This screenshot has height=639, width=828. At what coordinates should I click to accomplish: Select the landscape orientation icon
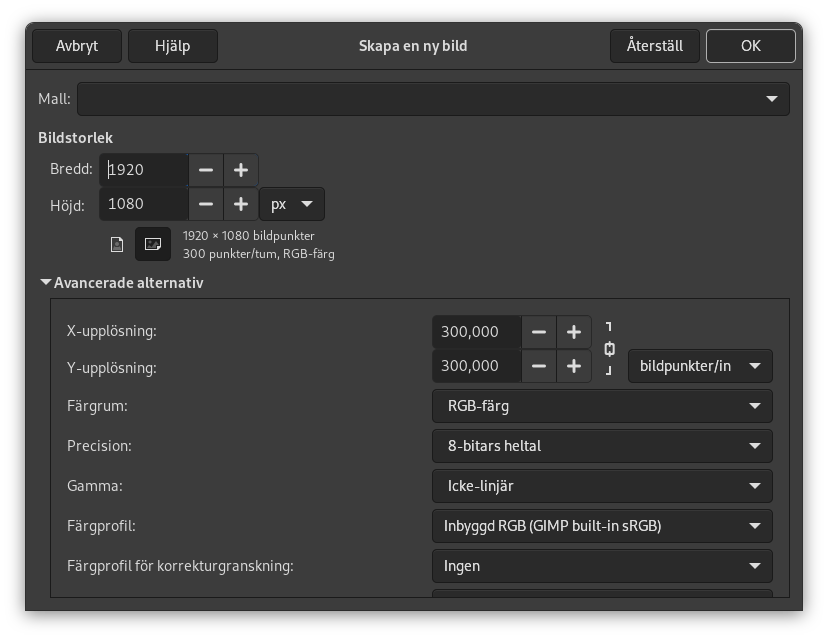155,243
